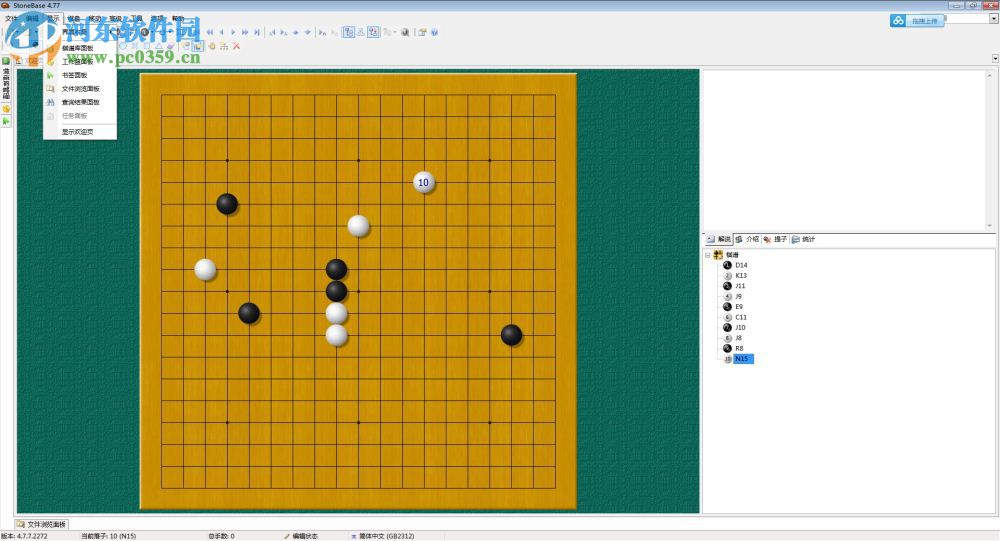
Task: Click the status text 当前落子: 10 (N15)
Action: pyautogui.click(x=108, y=536)
